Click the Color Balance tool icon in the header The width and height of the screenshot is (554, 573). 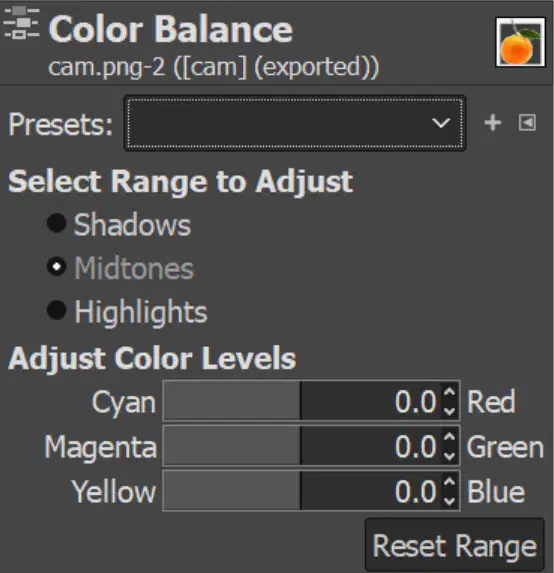coord(22,23)
